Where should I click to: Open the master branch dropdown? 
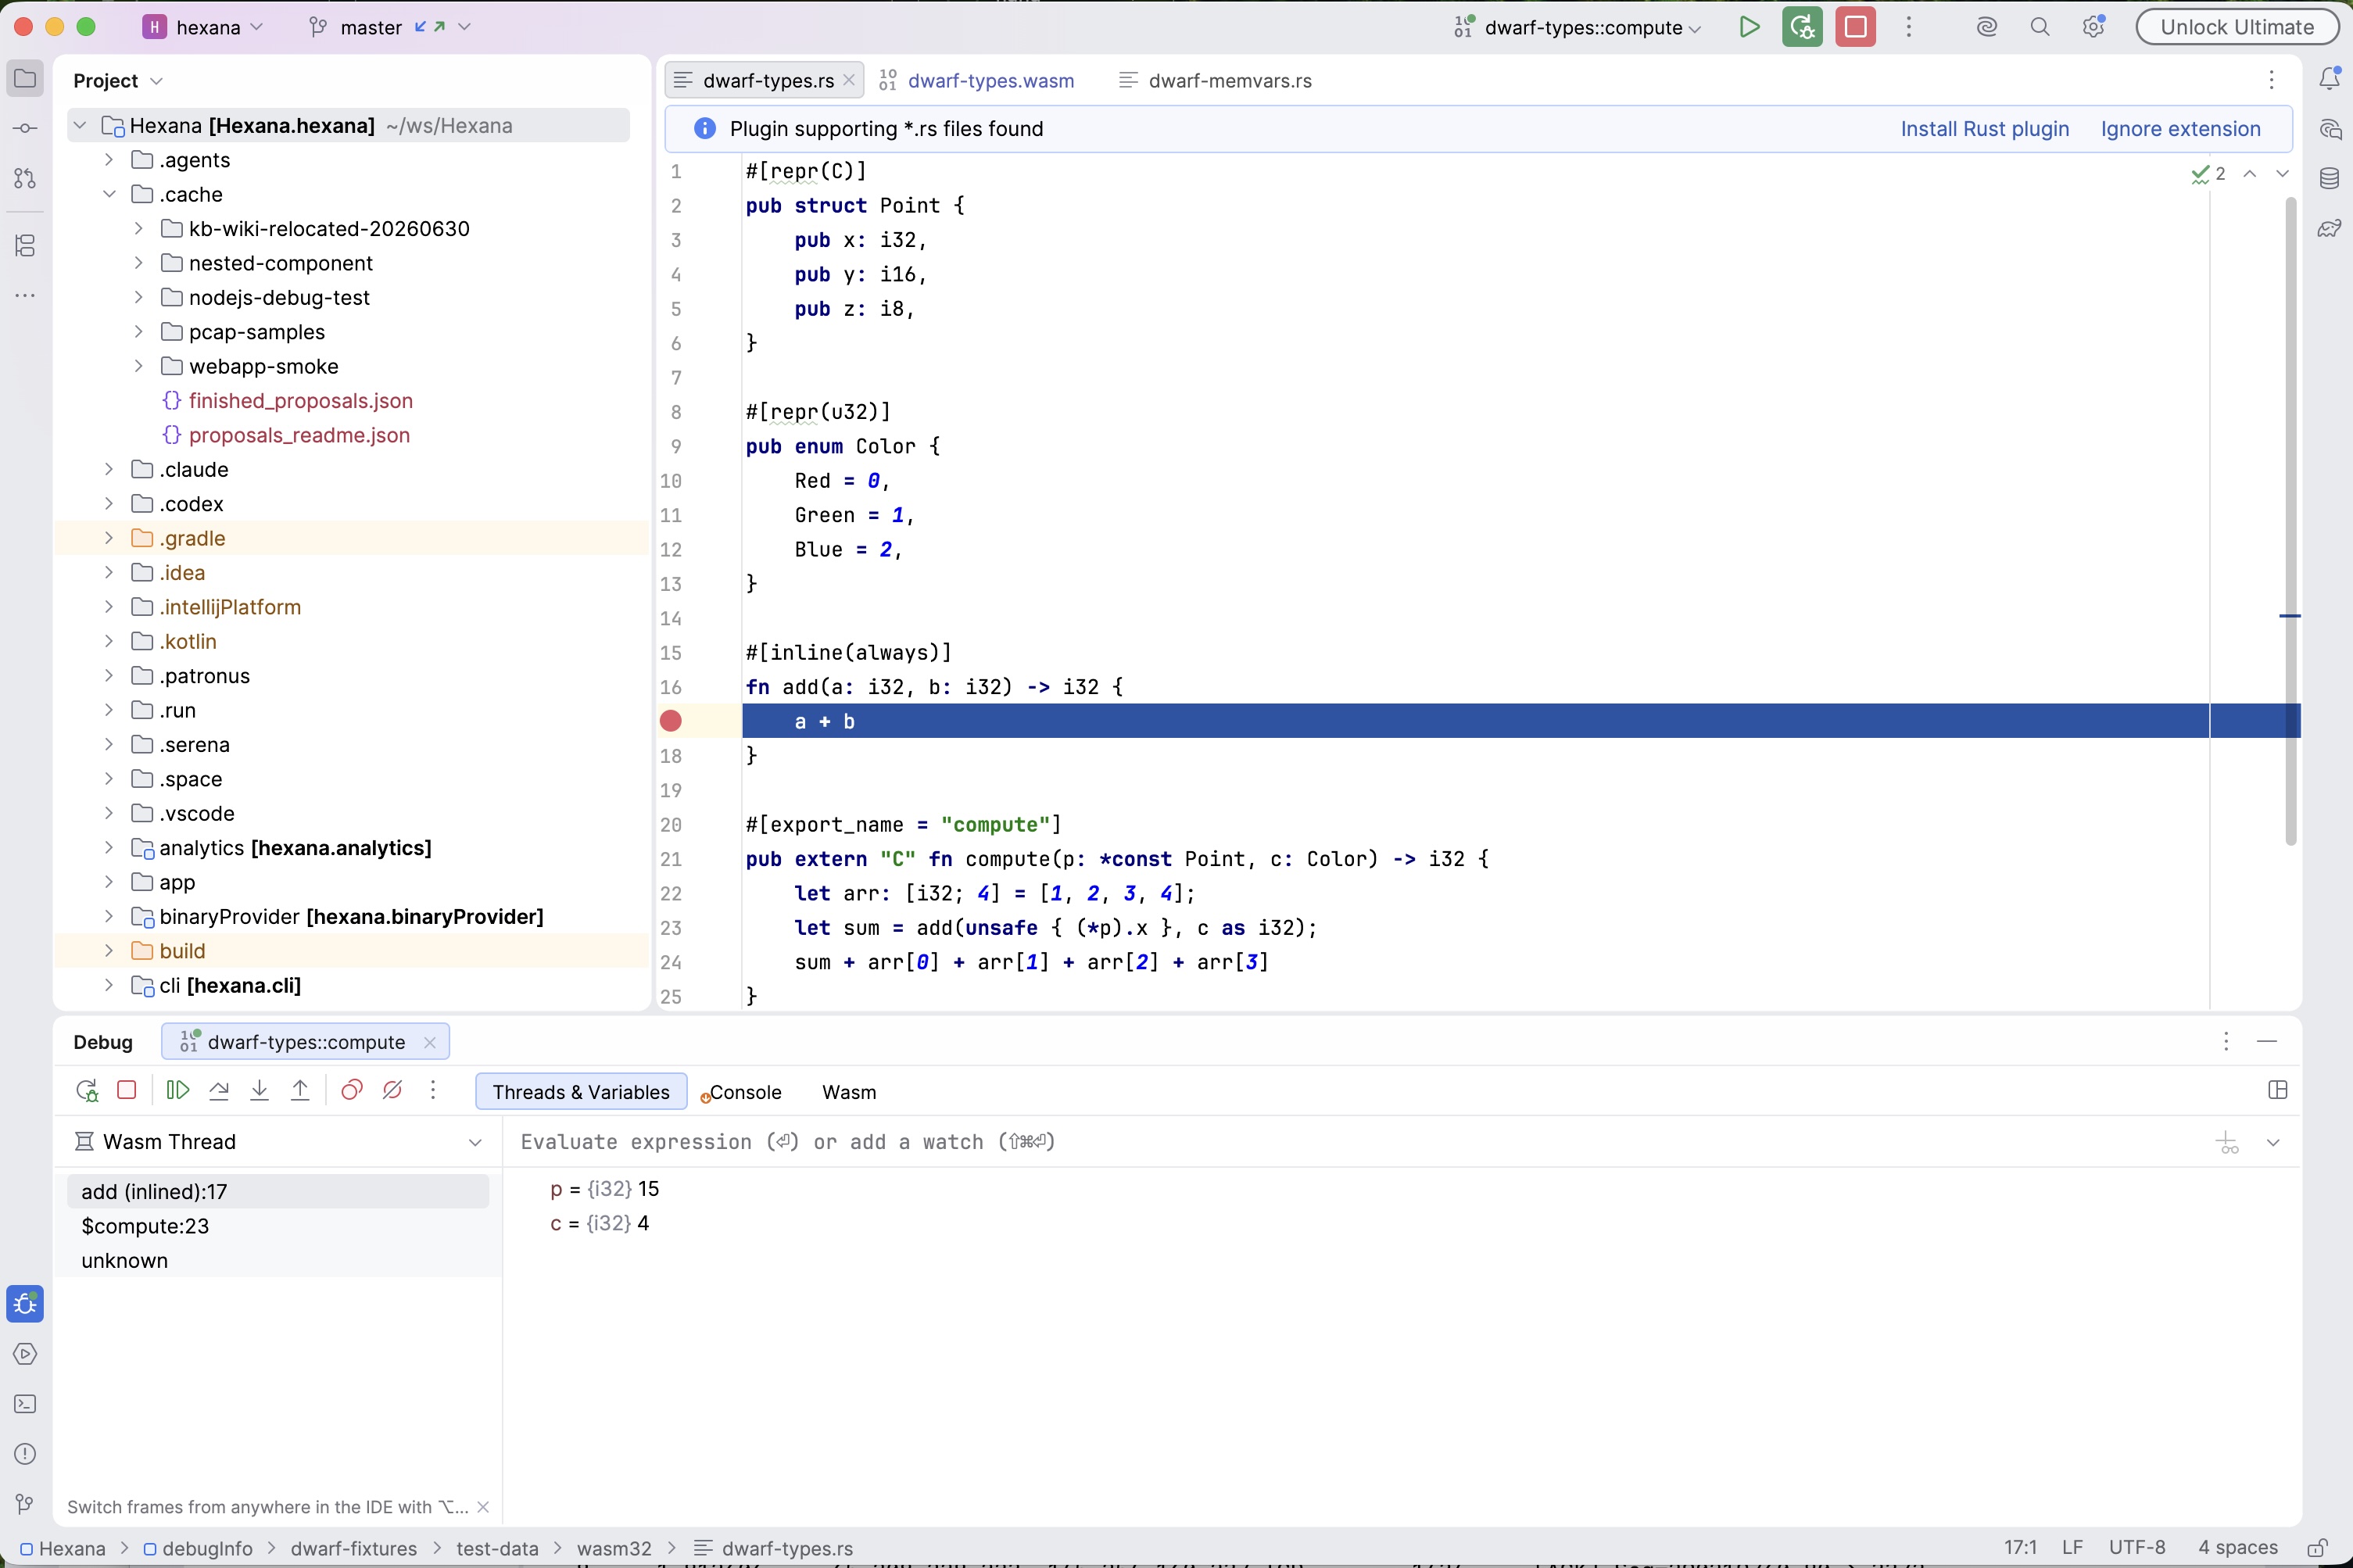tap(390, 27)
